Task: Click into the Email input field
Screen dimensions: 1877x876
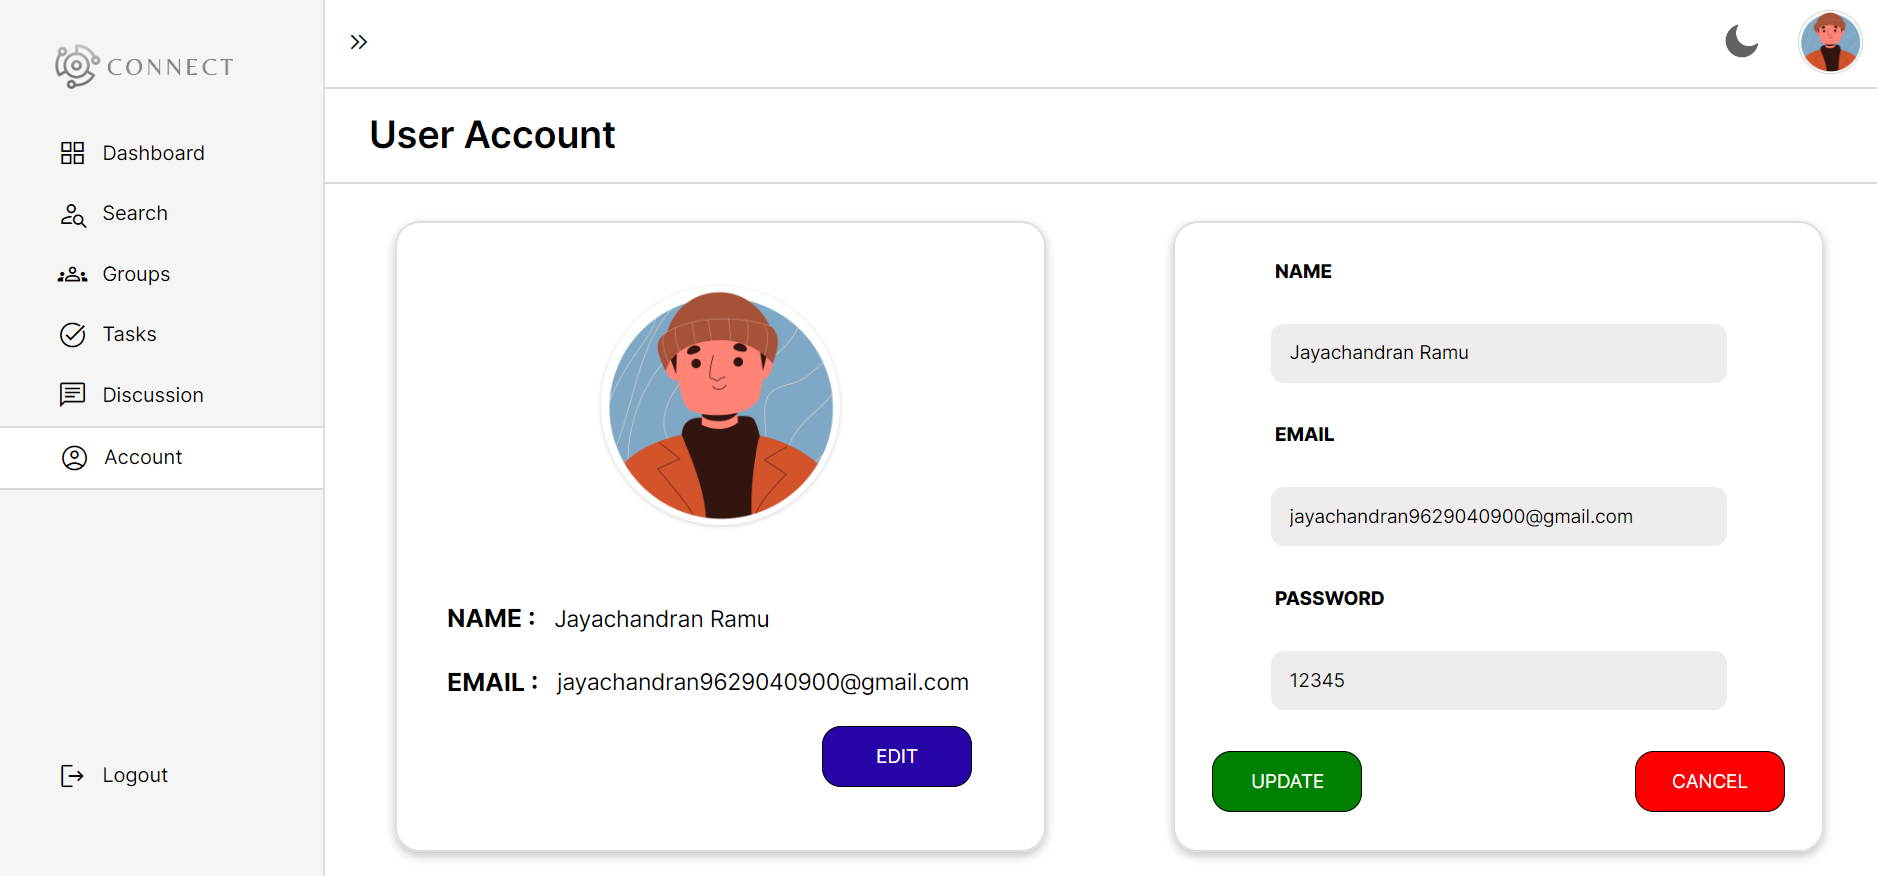Action: (x=1498, y=517)
